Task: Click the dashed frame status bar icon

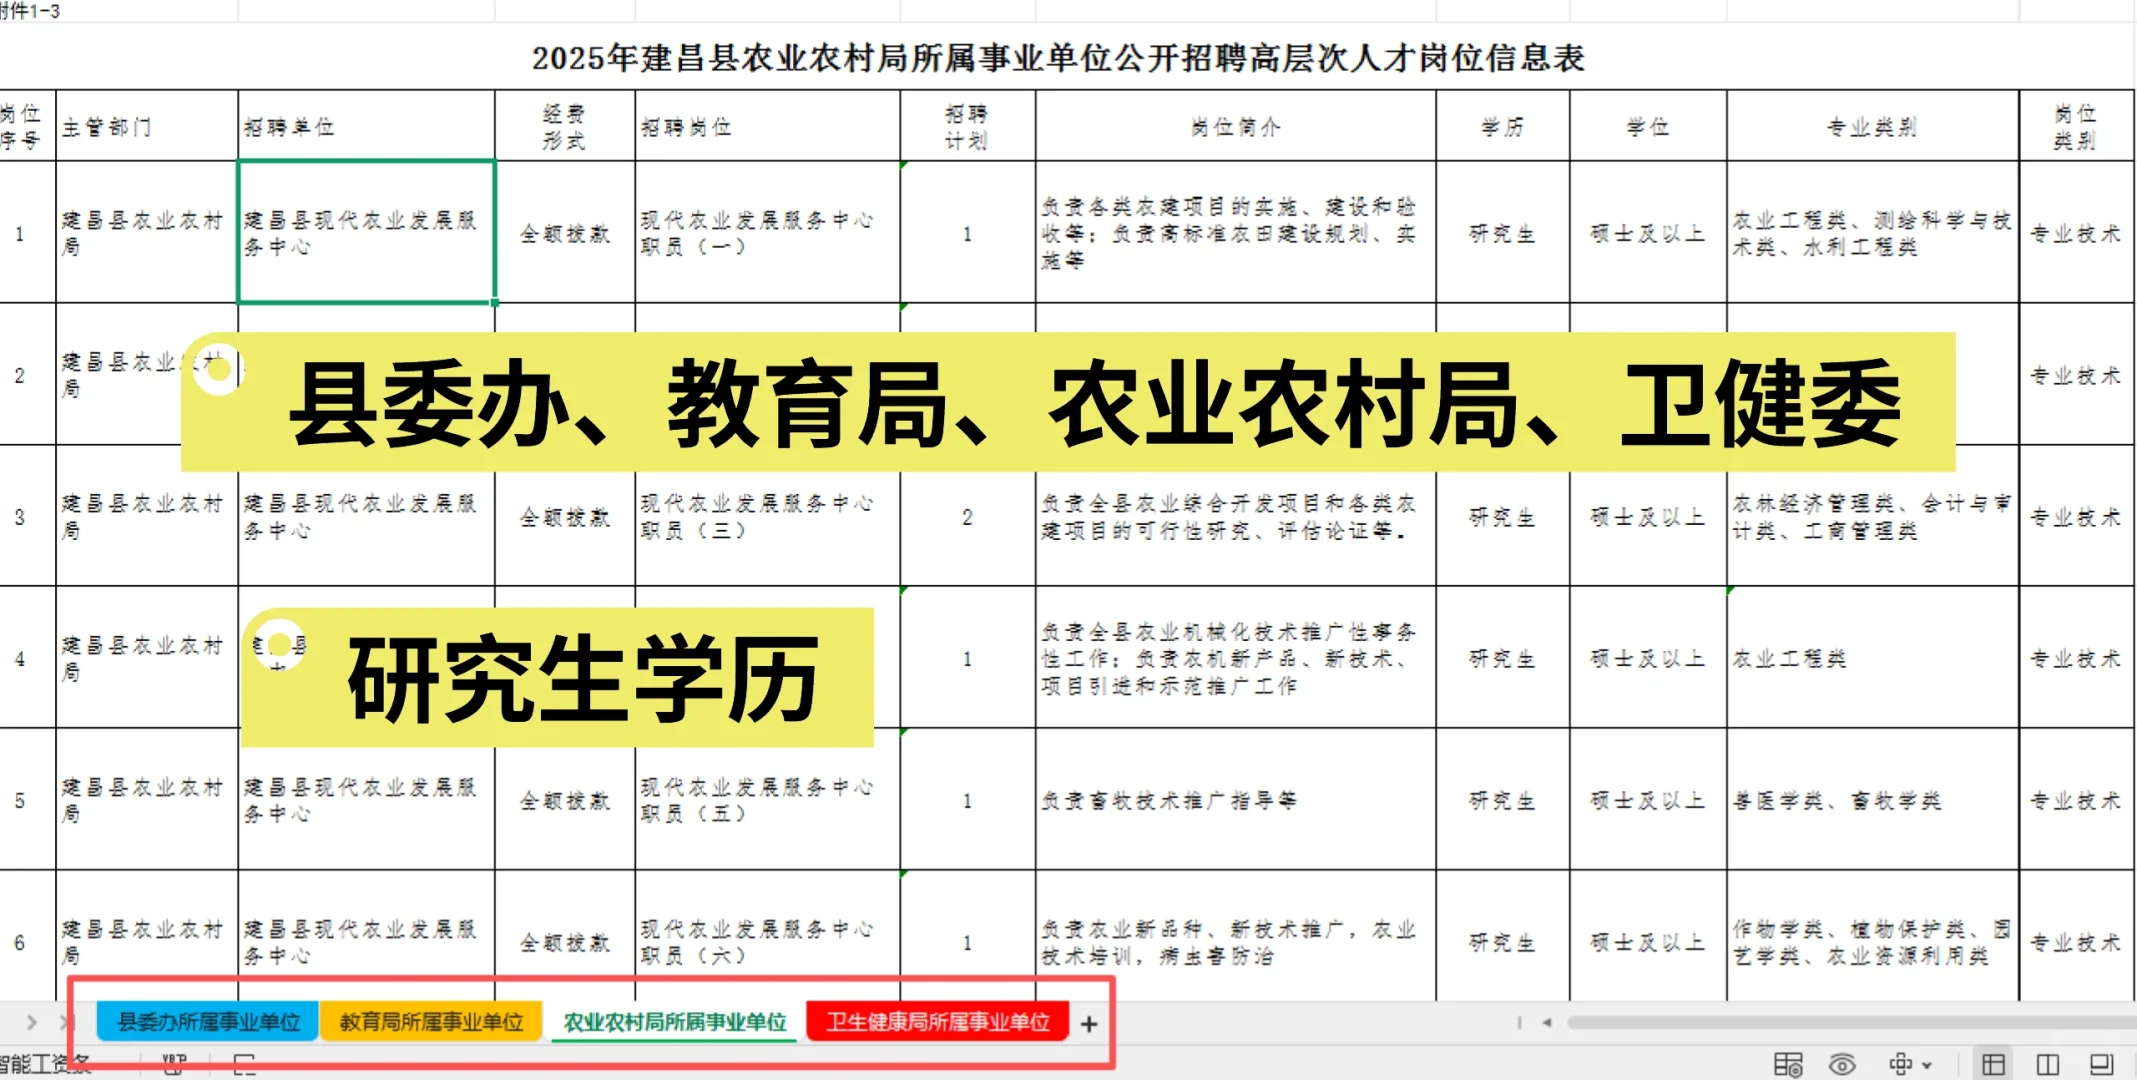Action: click(x=245, y=1064)
